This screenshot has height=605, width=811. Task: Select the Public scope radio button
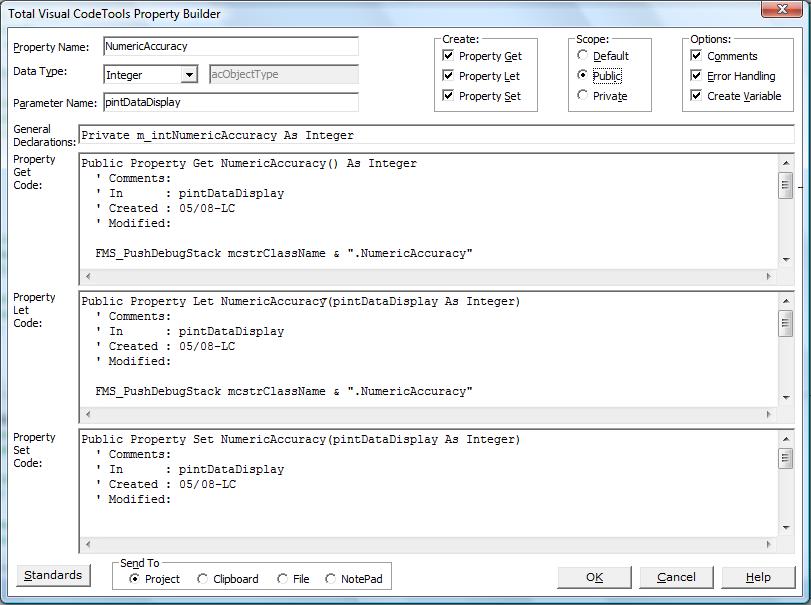click(582, 75)
